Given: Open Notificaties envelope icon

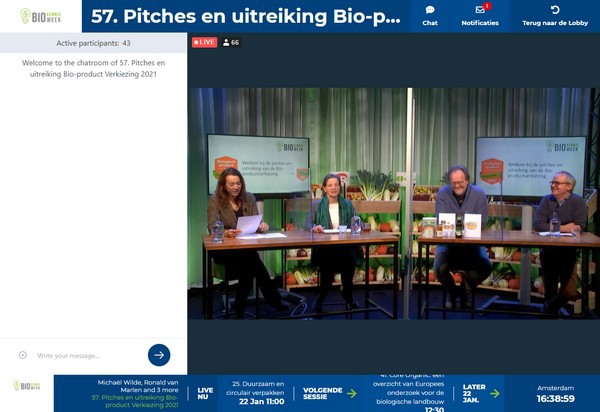Looking at the screenshot, I should tap(480, 10).
